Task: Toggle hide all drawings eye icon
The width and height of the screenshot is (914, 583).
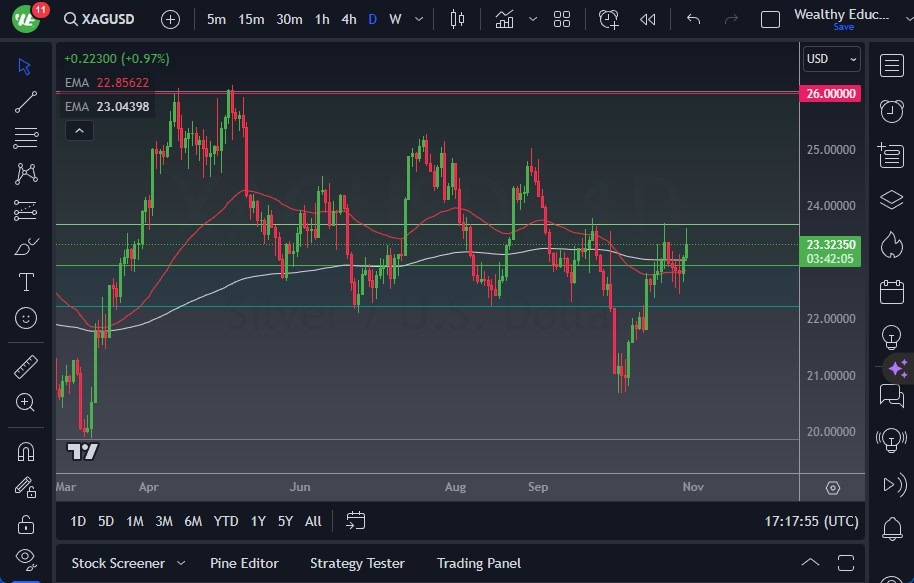Action: tap(26, 557)
